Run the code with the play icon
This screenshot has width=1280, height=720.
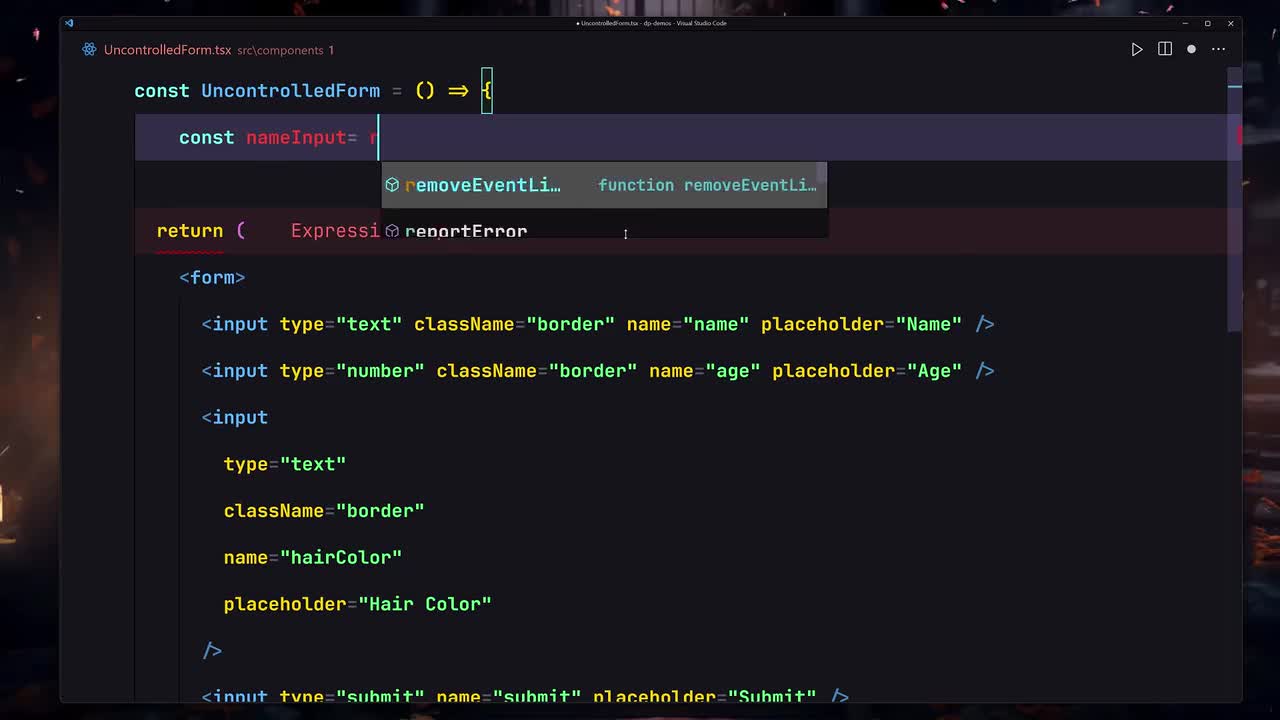(x=1137, y=49)
